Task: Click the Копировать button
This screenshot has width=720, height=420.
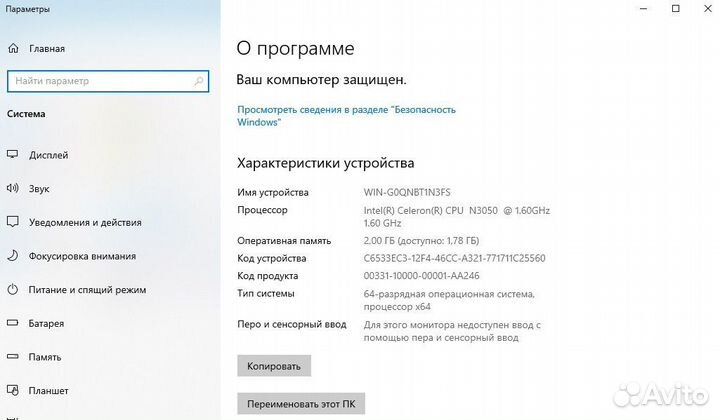Action: click(x=274, y=366)
